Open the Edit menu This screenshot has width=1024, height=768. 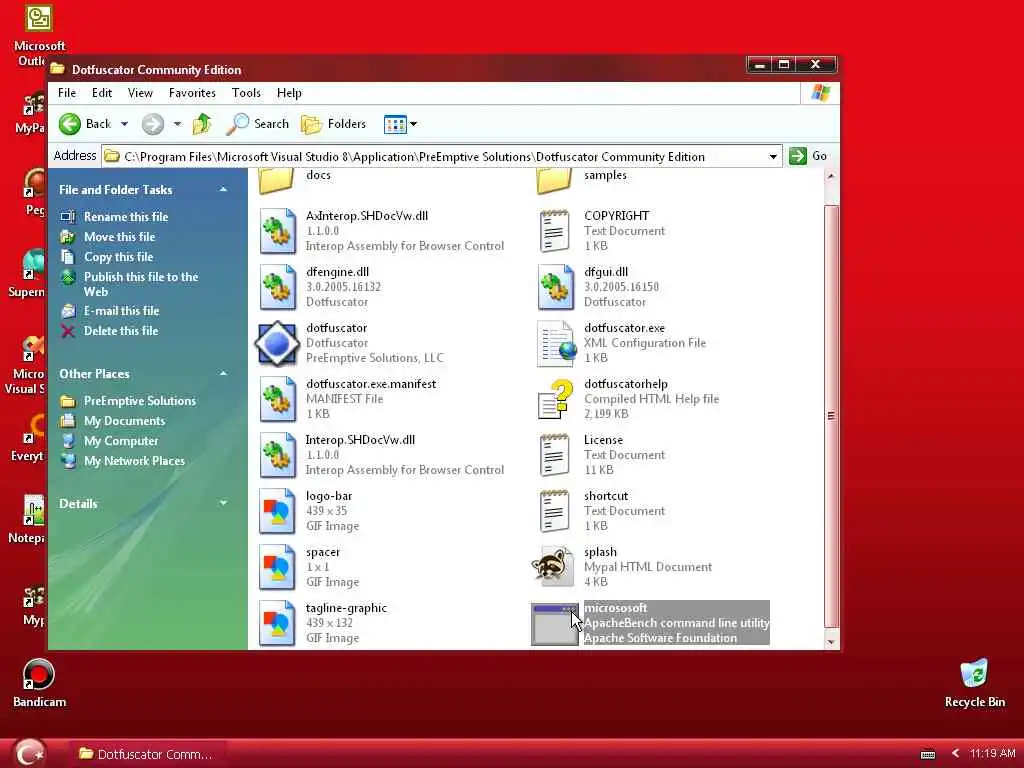102,93
